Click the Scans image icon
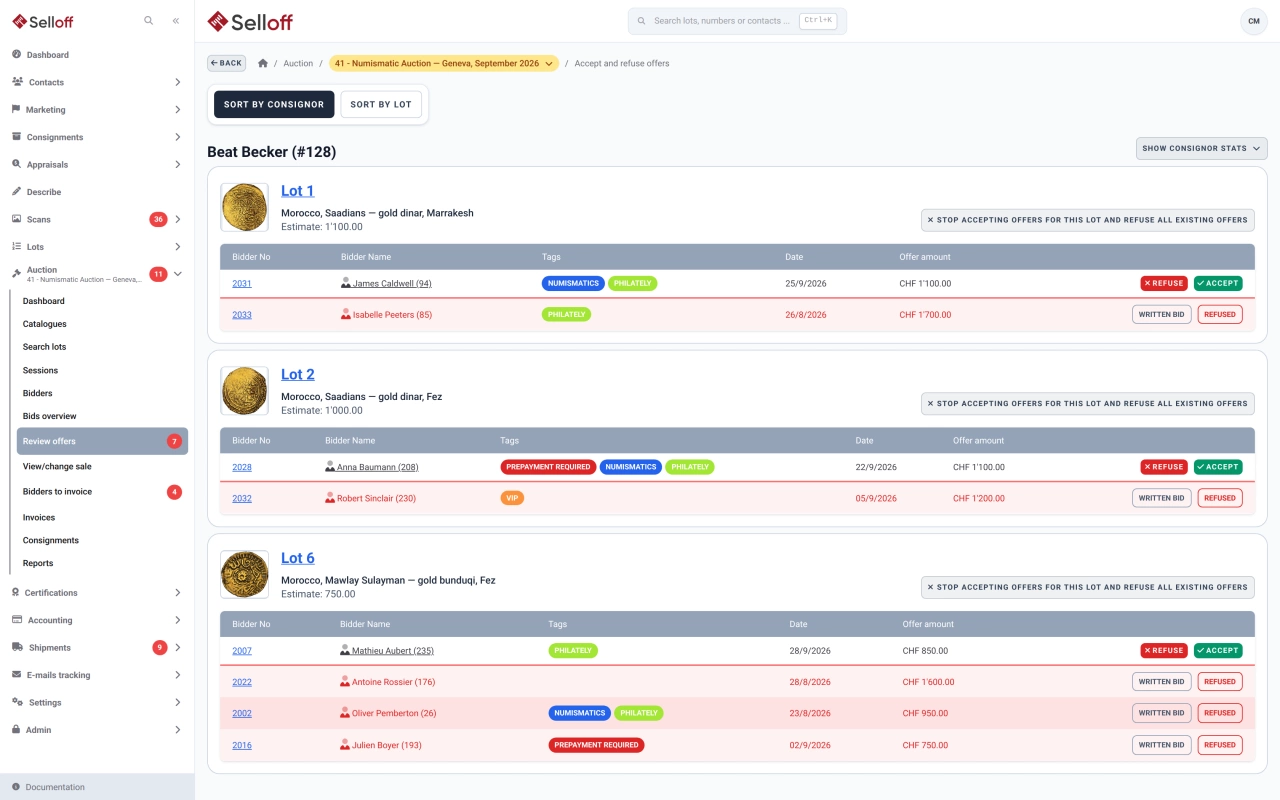The image size is (1280, 800). click(17, 219)
